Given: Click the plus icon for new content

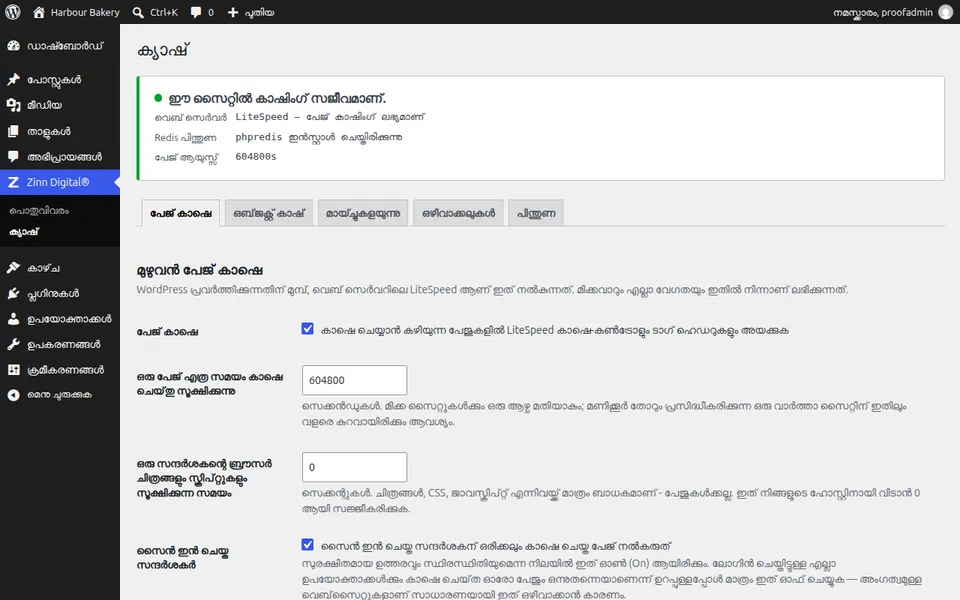Looking at the screenshot, I should [233, 12].
